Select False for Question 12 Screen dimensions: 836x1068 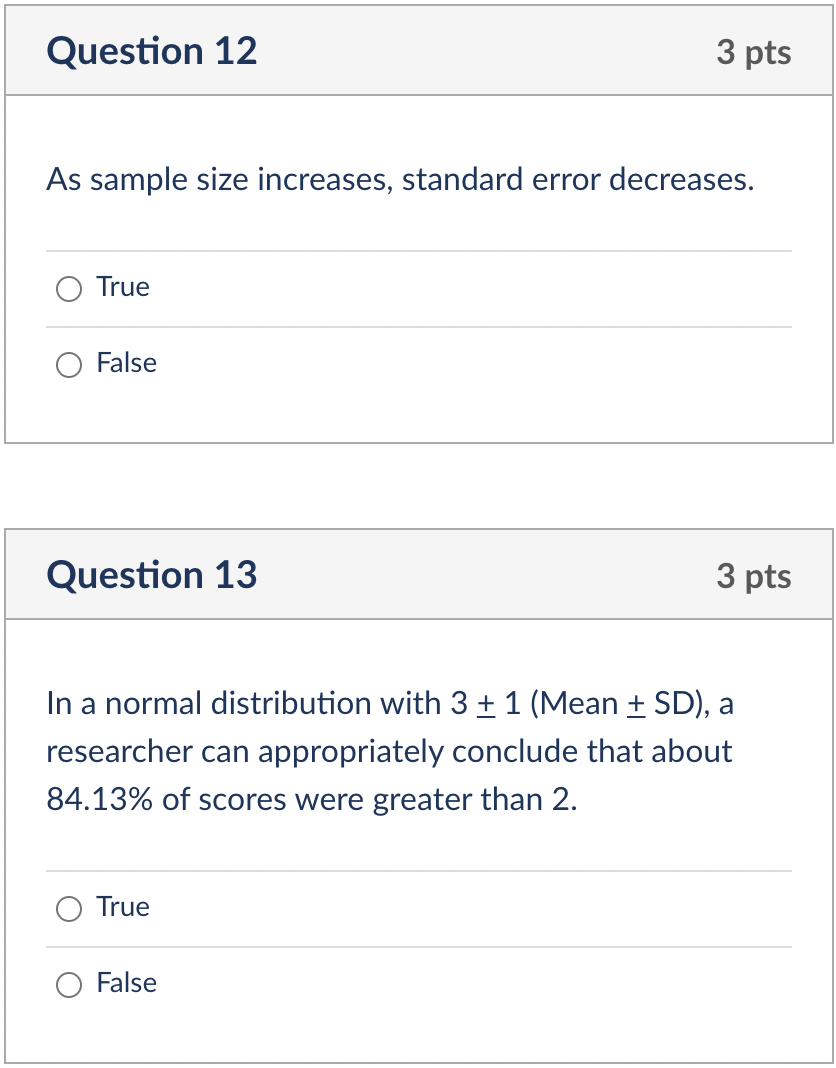tap(69, 364)
